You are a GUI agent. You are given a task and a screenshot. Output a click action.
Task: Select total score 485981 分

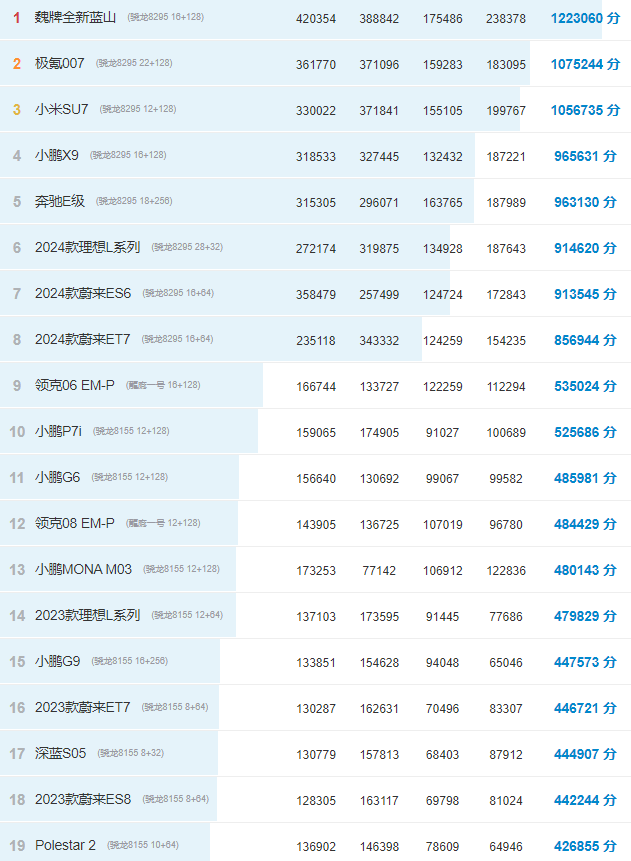pyautogui.click(x=585, y=478)
